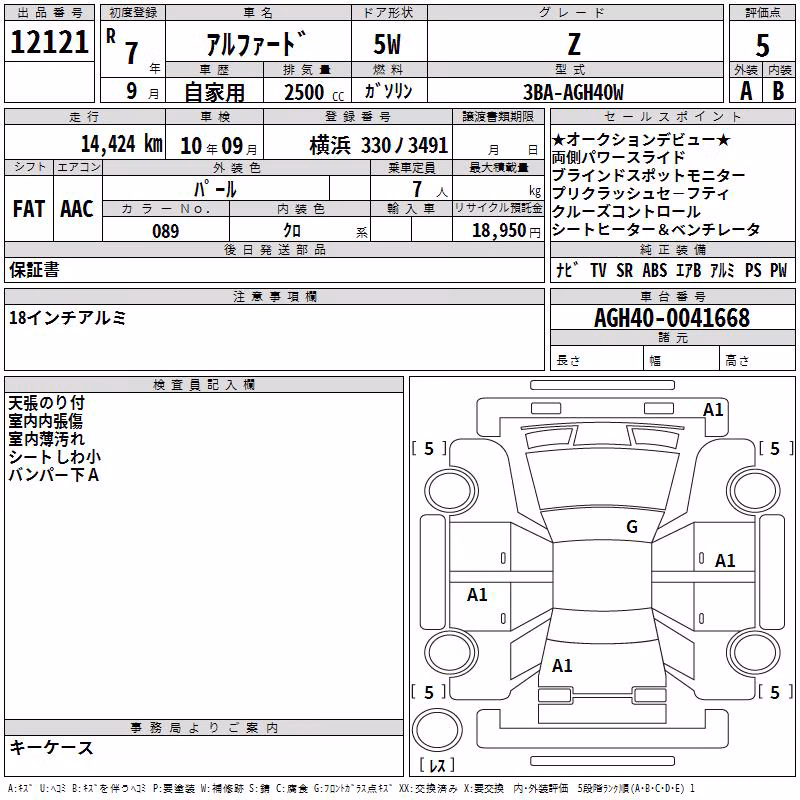Click the PW equipment code
The width and height of the screenshot is (800, 800).
pos(779,270)
